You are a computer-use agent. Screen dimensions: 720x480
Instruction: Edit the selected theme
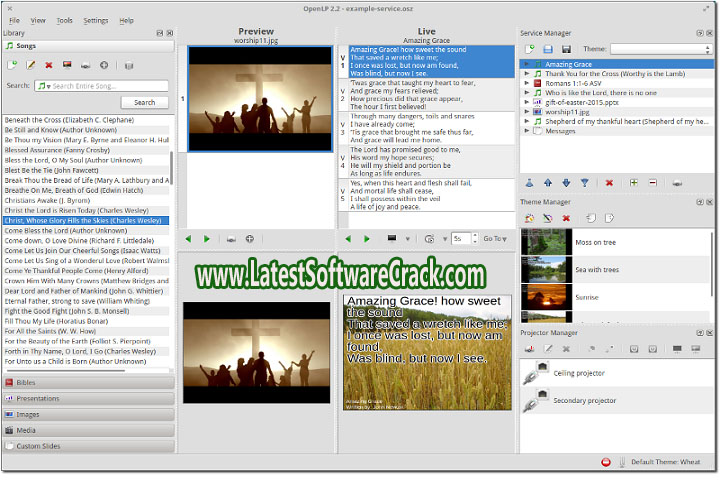point(548,218)
